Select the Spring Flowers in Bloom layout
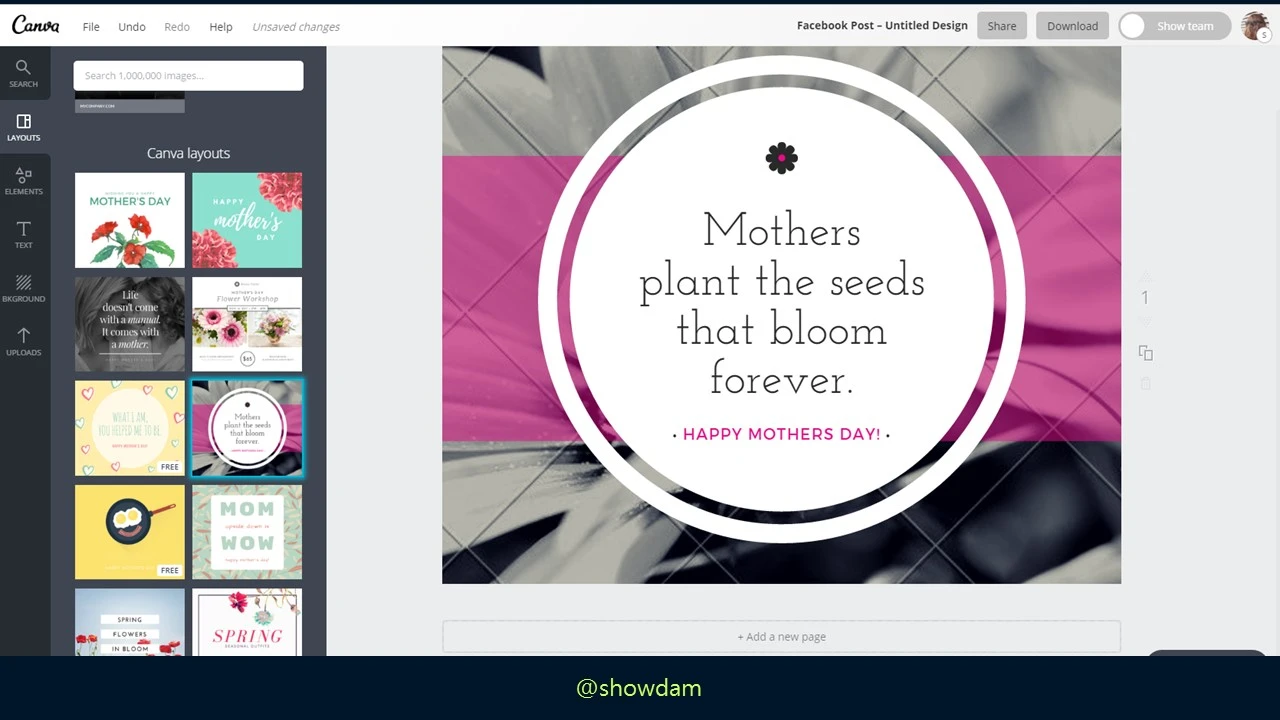The height and width of the screenshot is (720, 1280). [130, 622]
